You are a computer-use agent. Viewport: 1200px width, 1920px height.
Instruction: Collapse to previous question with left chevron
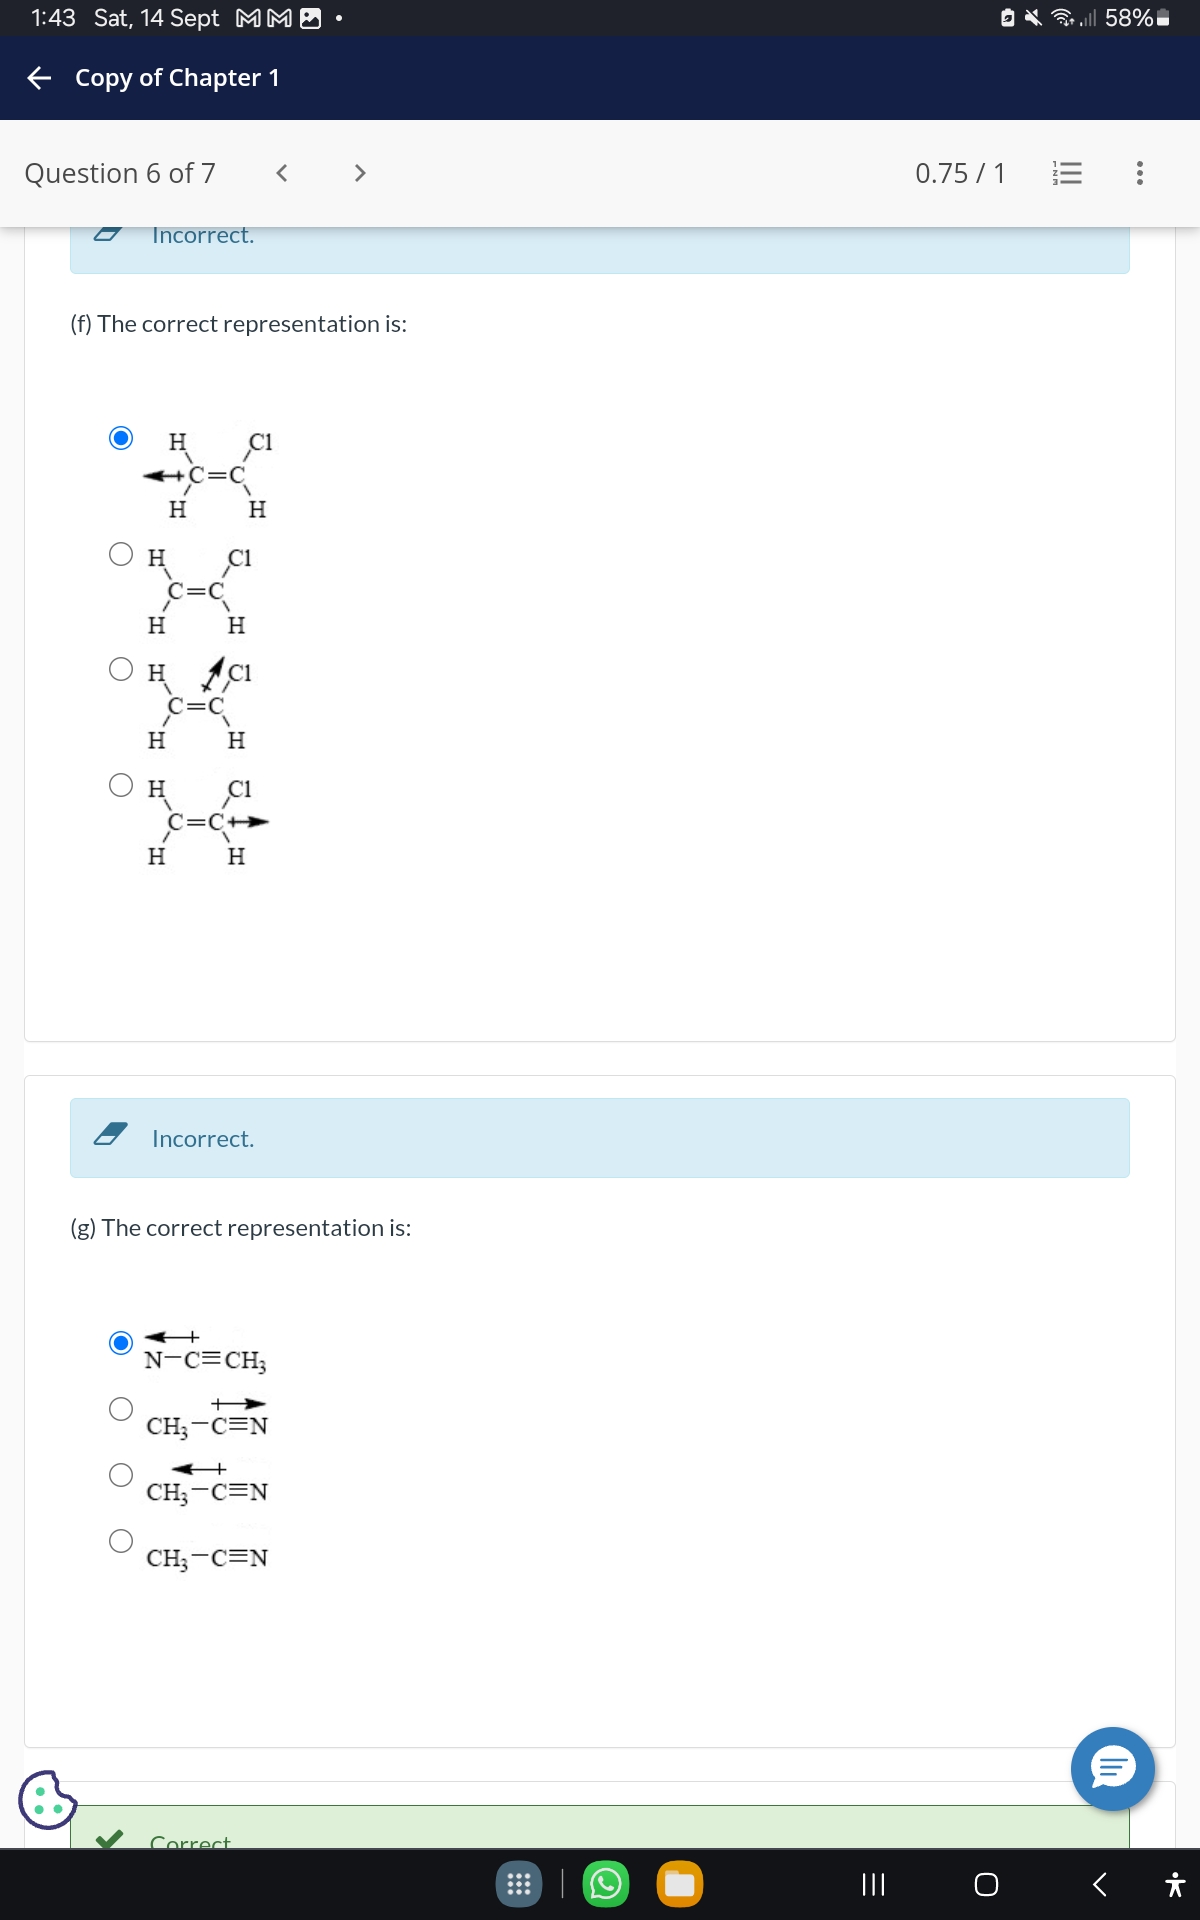[x=282, y=173]
